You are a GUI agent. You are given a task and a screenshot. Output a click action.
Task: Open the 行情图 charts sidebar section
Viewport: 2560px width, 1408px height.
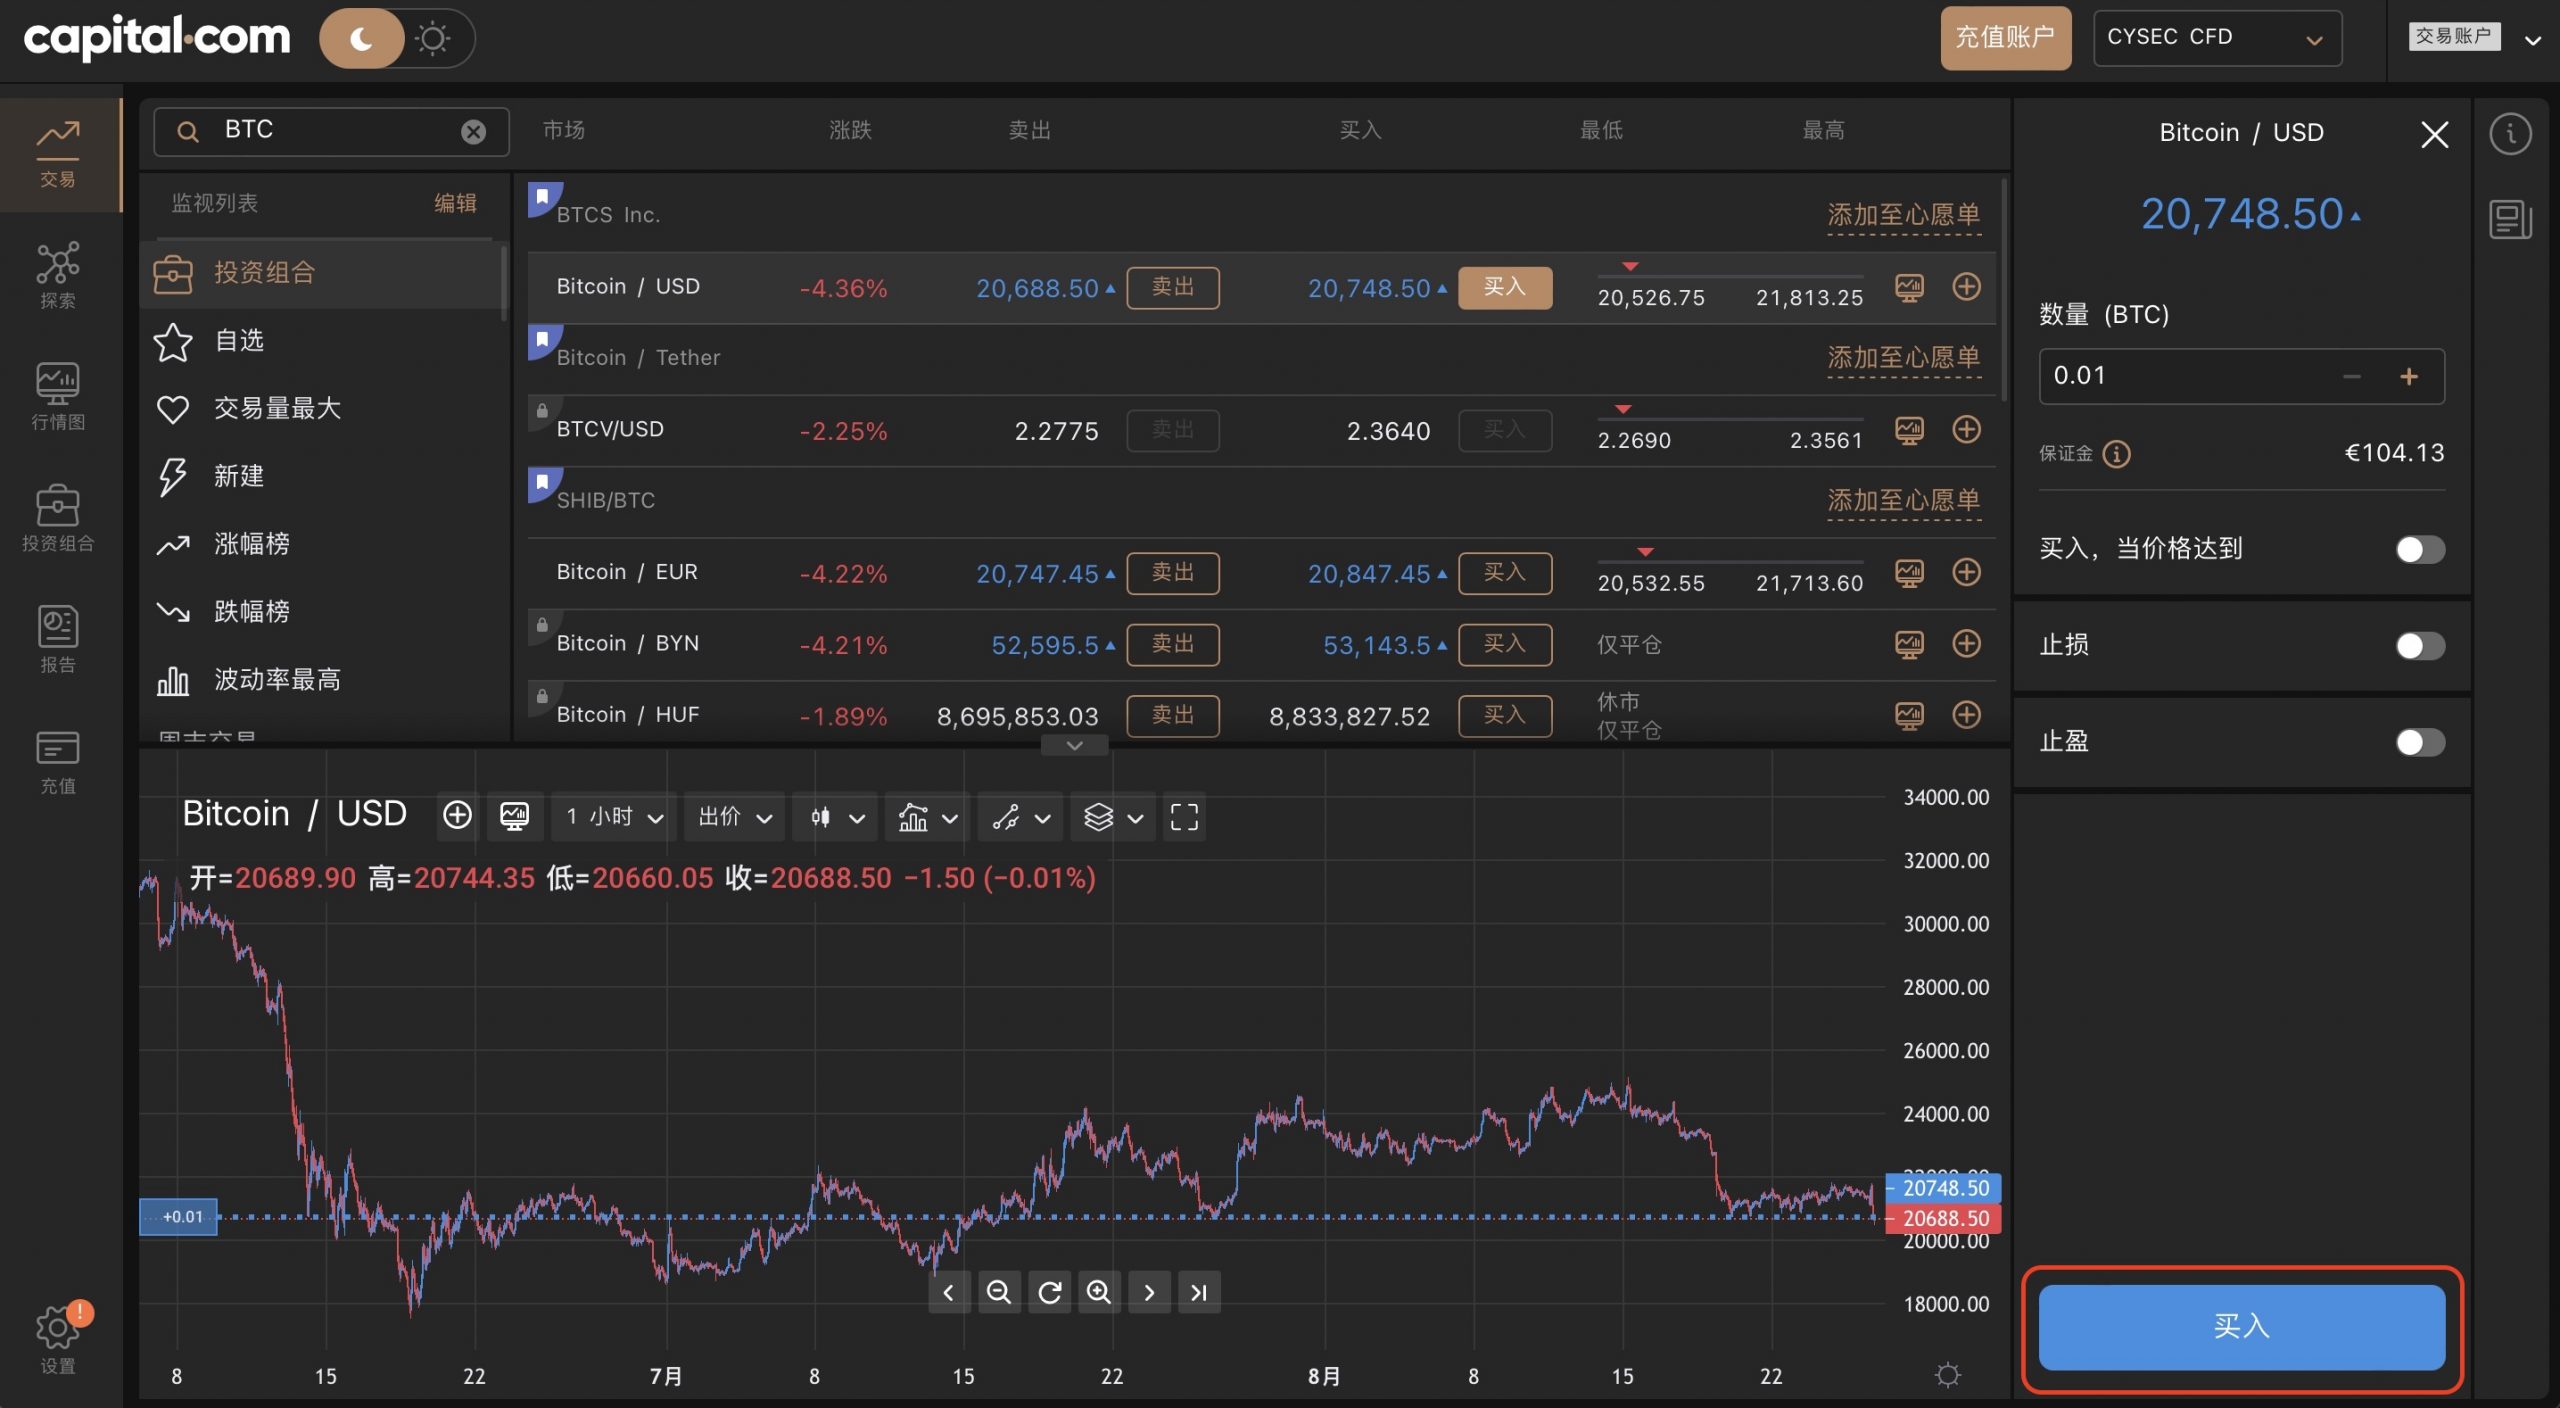[58, 396]
